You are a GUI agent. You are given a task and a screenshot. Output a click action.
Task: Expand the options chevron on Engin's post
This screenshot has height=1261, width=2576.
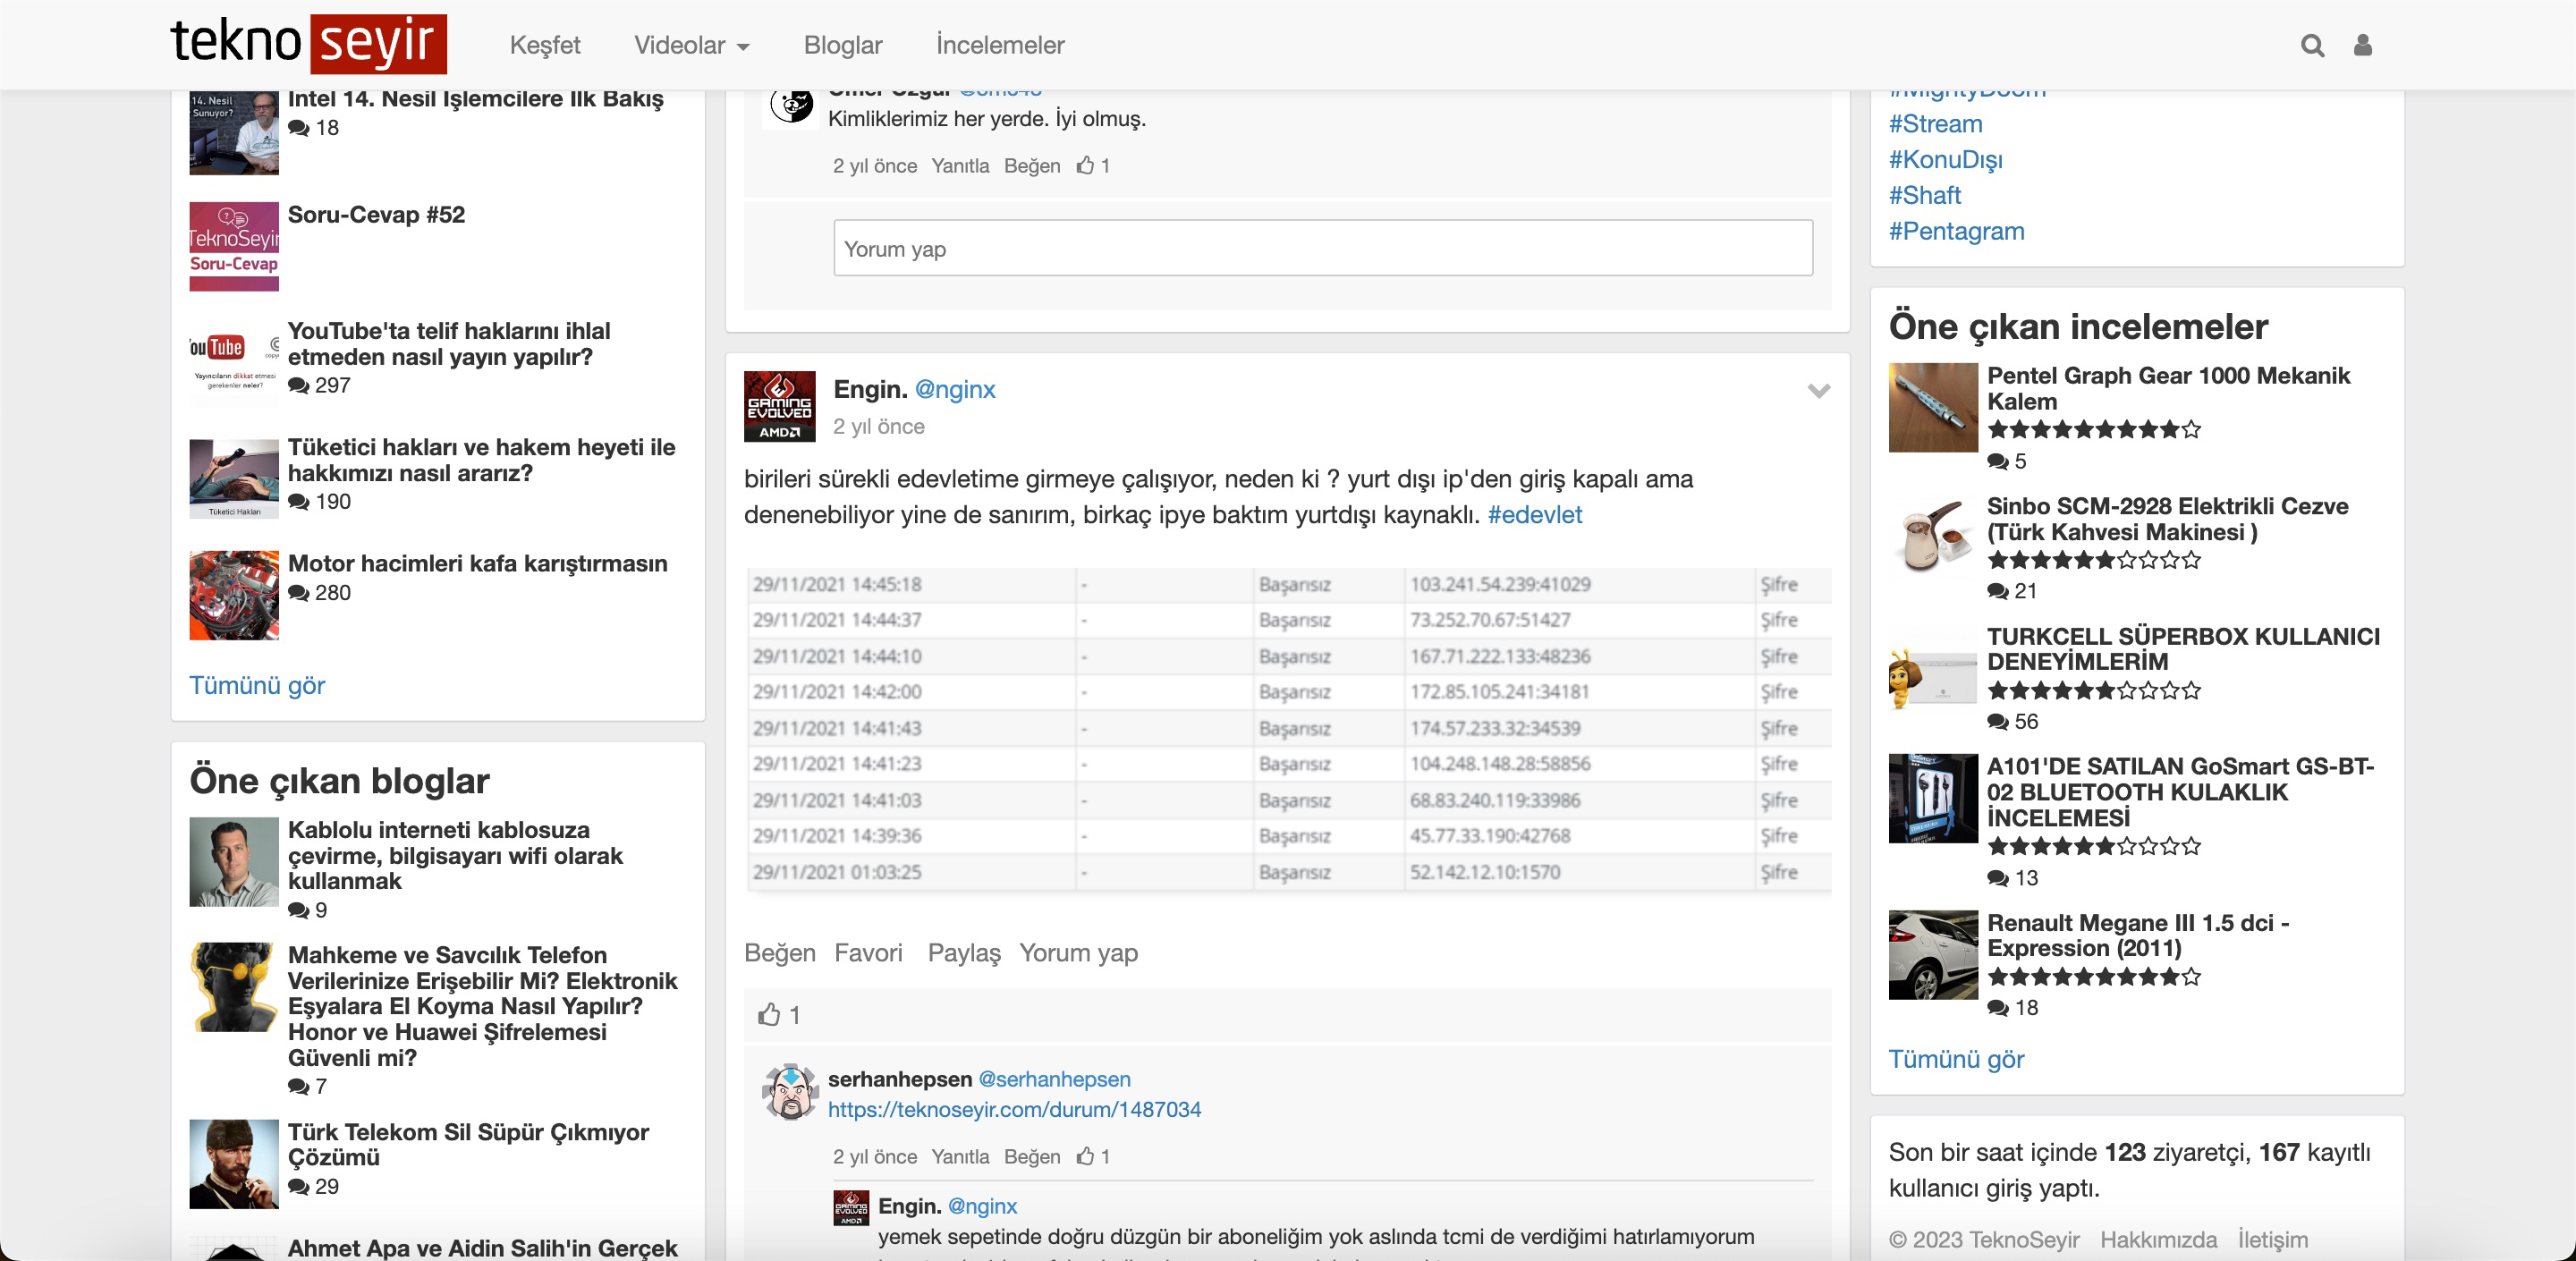1819,391
